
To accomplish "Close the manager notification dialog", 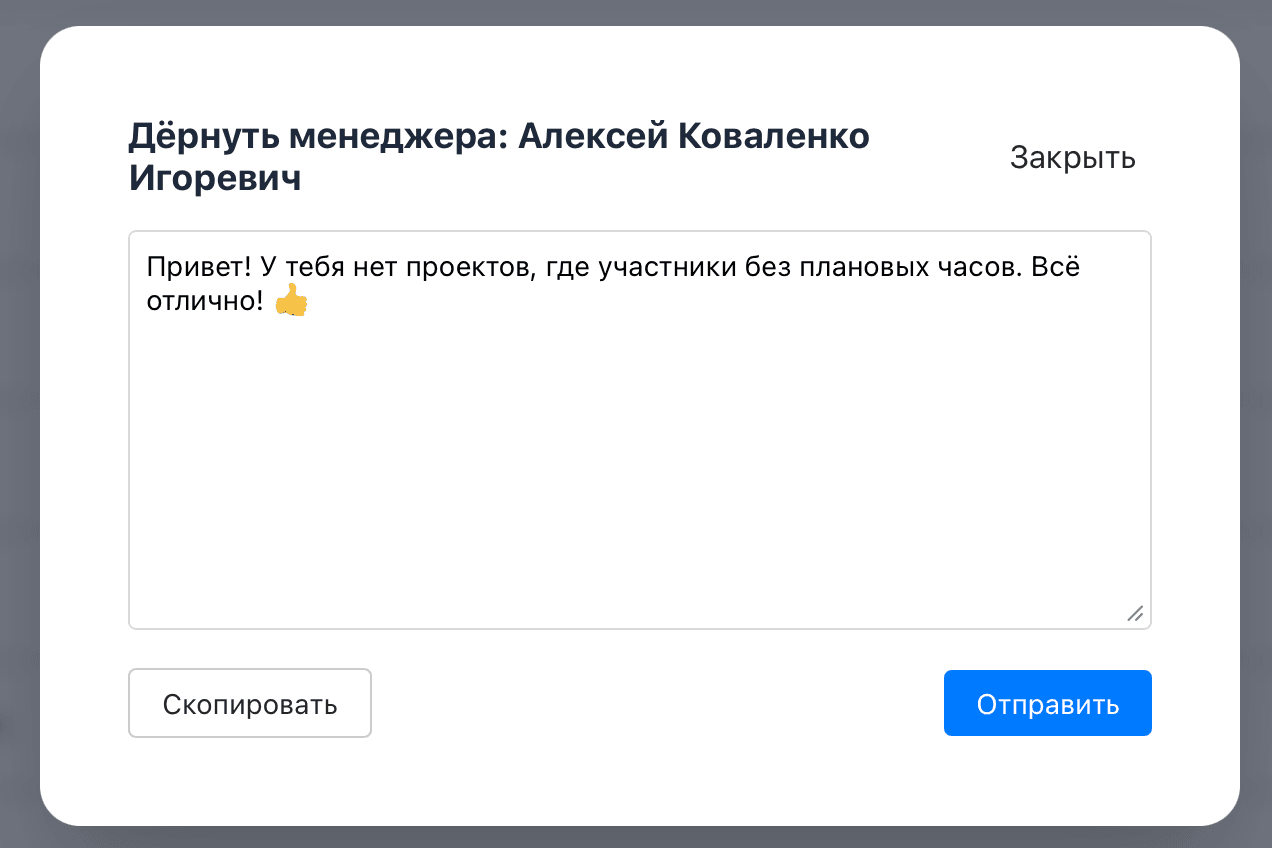I will click(1072, 157).
